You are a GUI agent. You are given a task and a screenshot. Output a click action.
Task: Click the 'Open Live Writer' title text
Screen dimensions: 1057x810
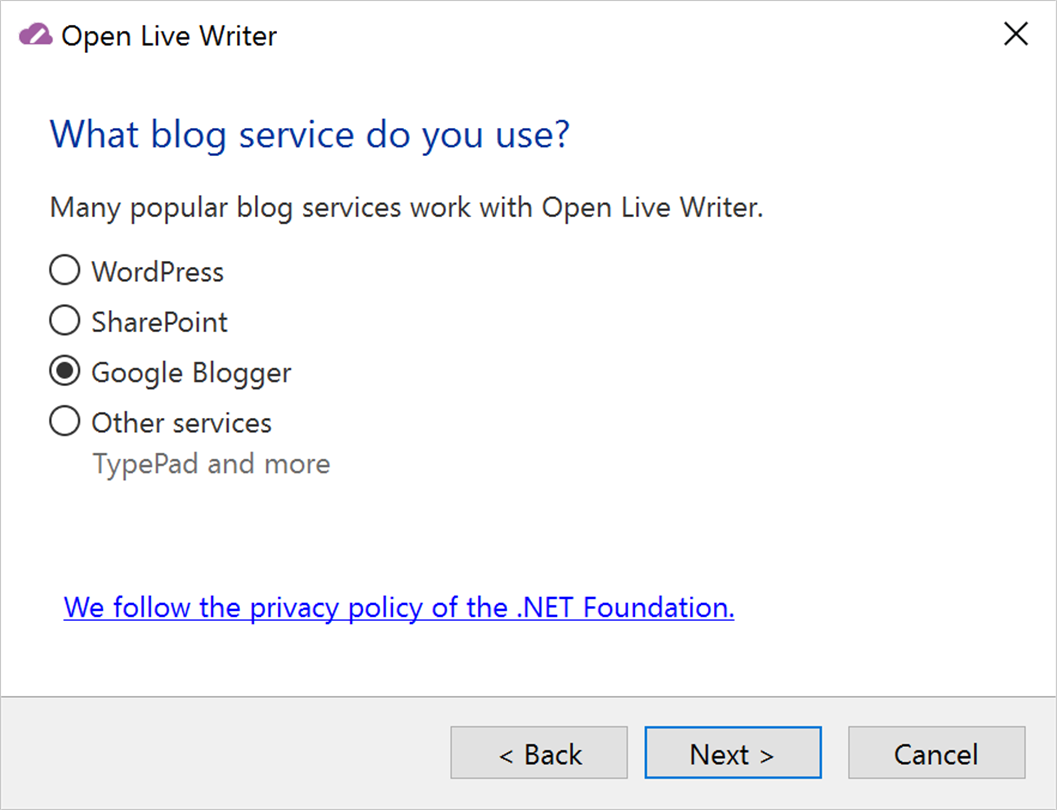(169, 37)
